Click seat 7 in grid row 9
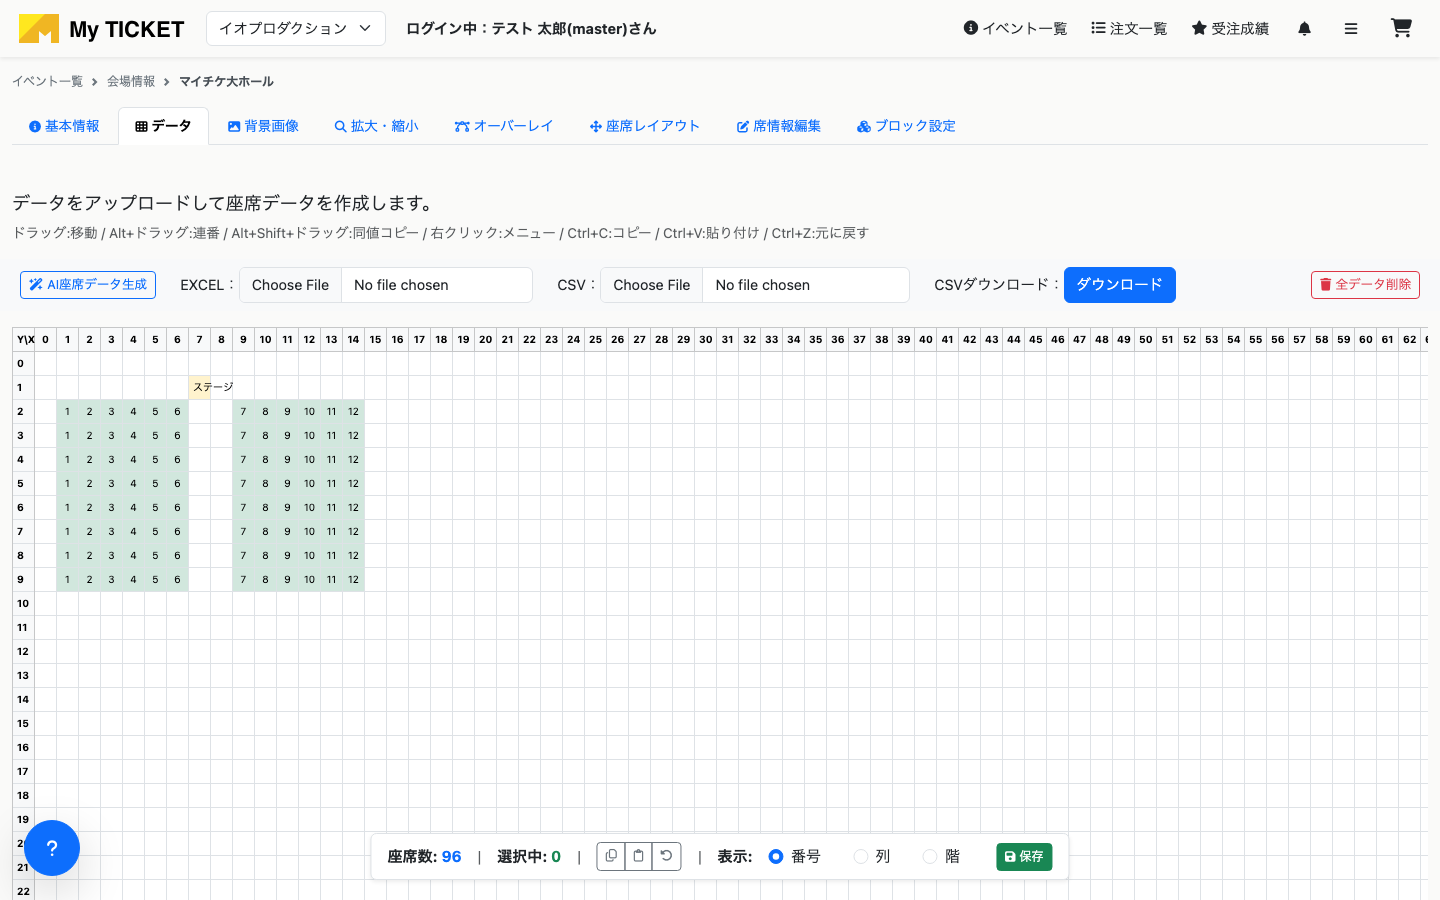This screenshot has width=1440, height=900. coord(244,579)
